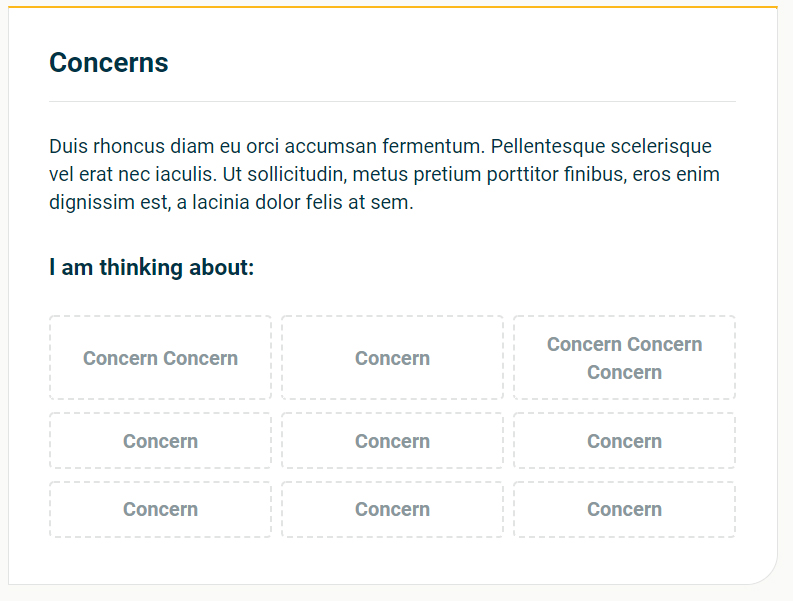Toggle the center "Concern" tile of the grid
This screenshot has width=793, height=601.
392,441
